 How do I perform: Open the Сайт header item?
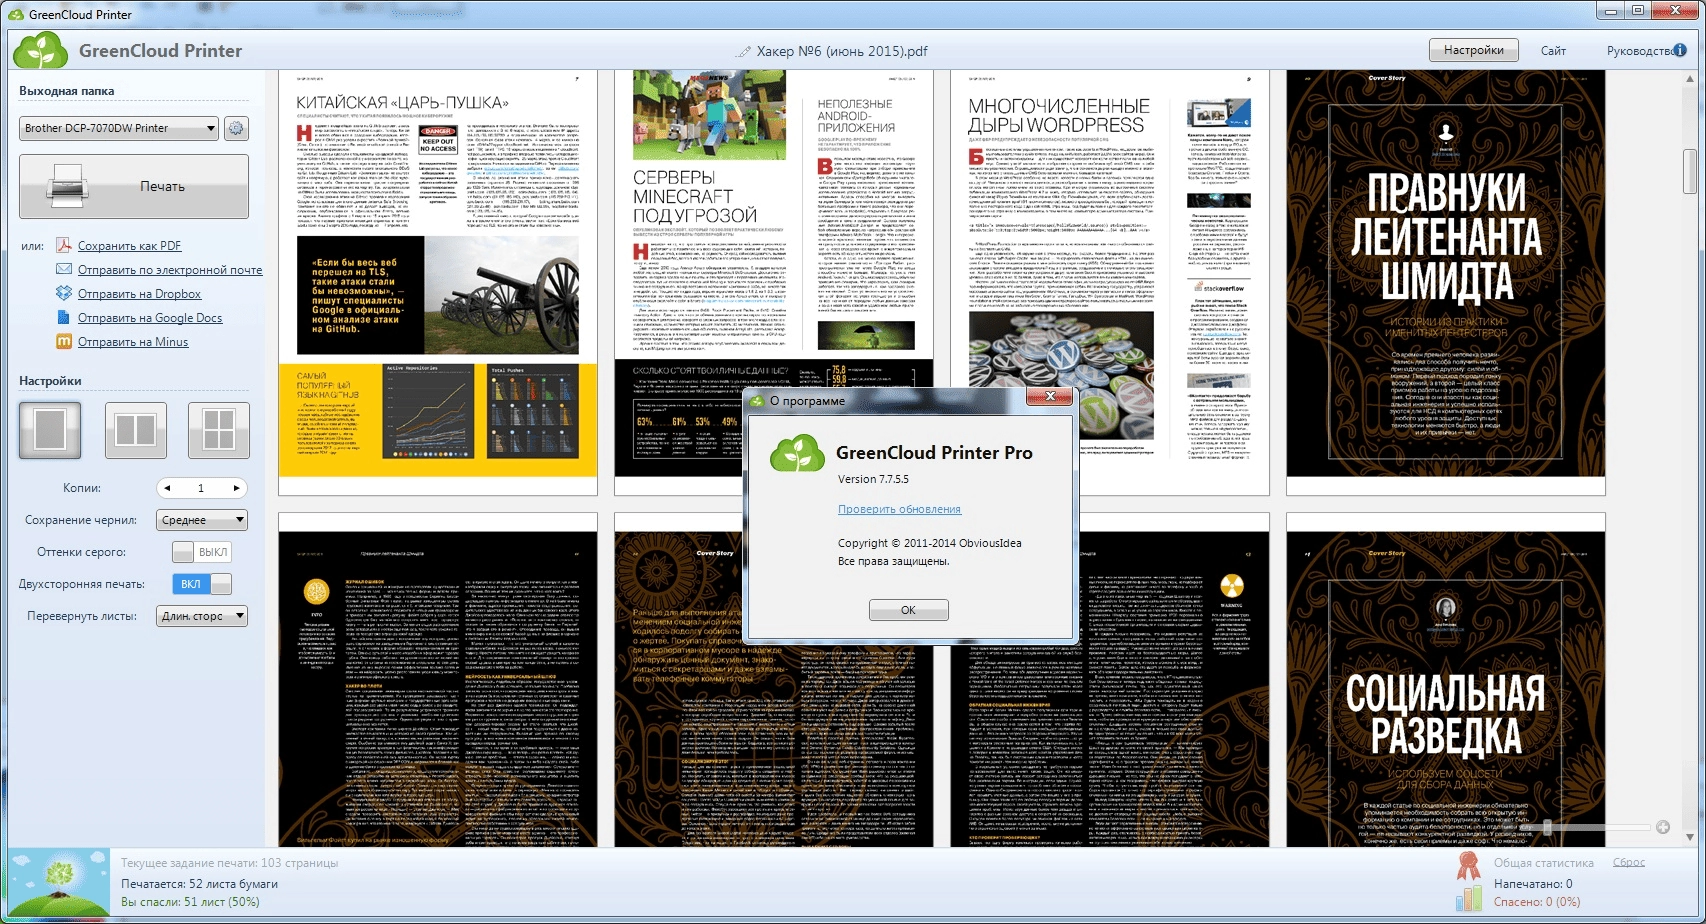(1553, 50)
